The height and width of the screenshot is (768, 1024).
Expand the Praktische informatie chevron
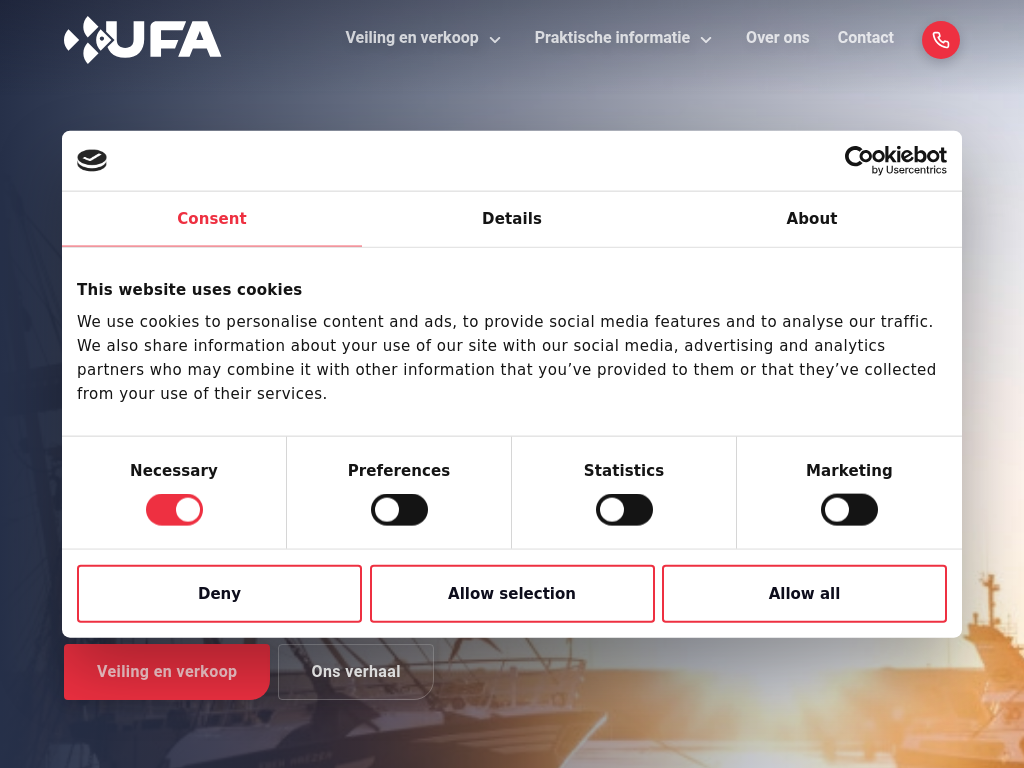(x=706, y=40)
